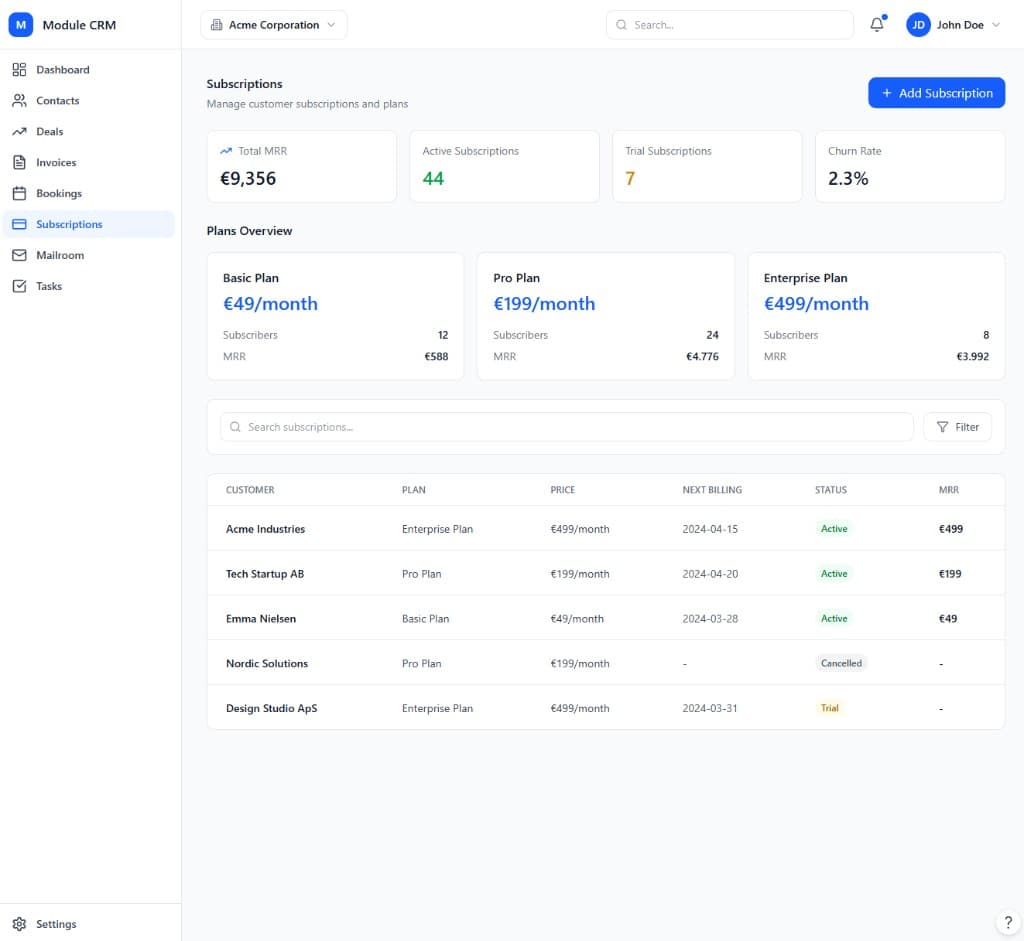Click Trial Subscriptions count 7

click(630, 178)
